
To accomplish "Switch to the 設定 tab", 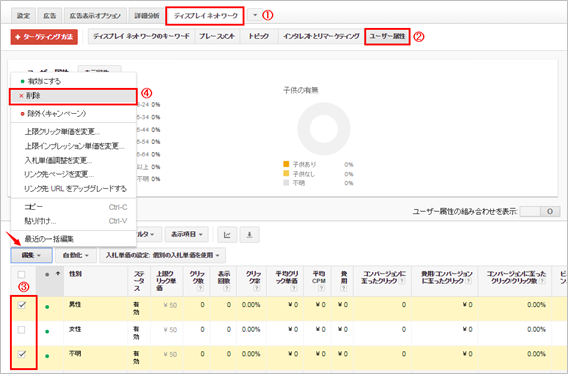I will coord(24,16).
